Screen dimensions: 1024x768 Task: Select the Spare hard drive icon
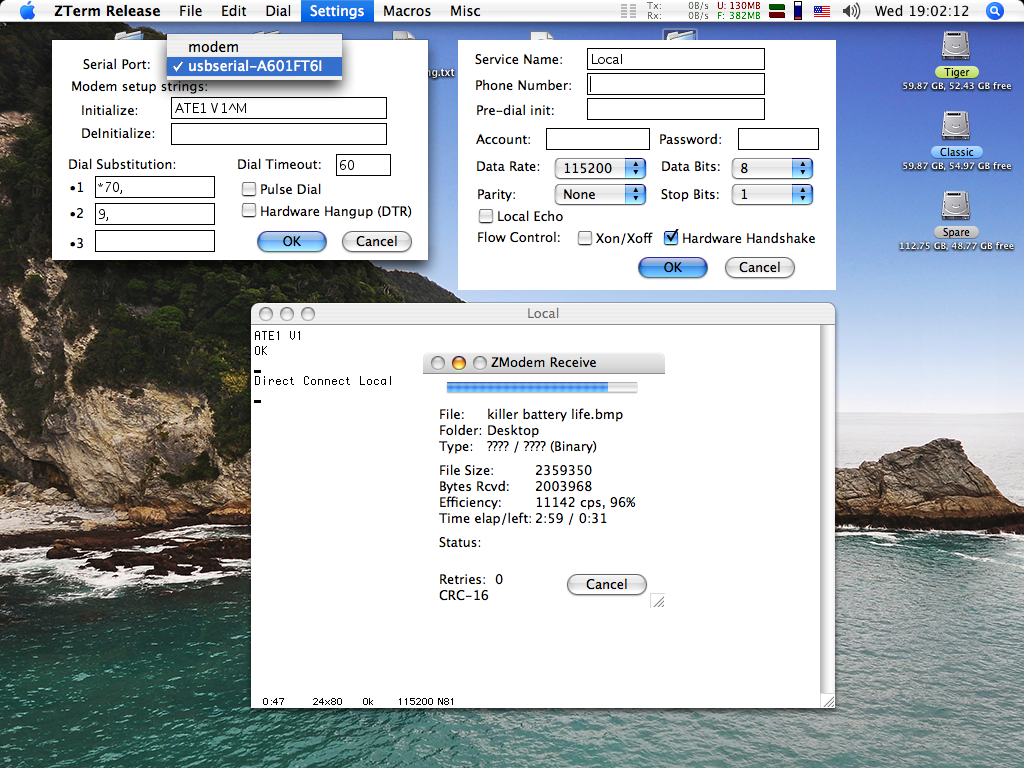[x=956, y=205]
